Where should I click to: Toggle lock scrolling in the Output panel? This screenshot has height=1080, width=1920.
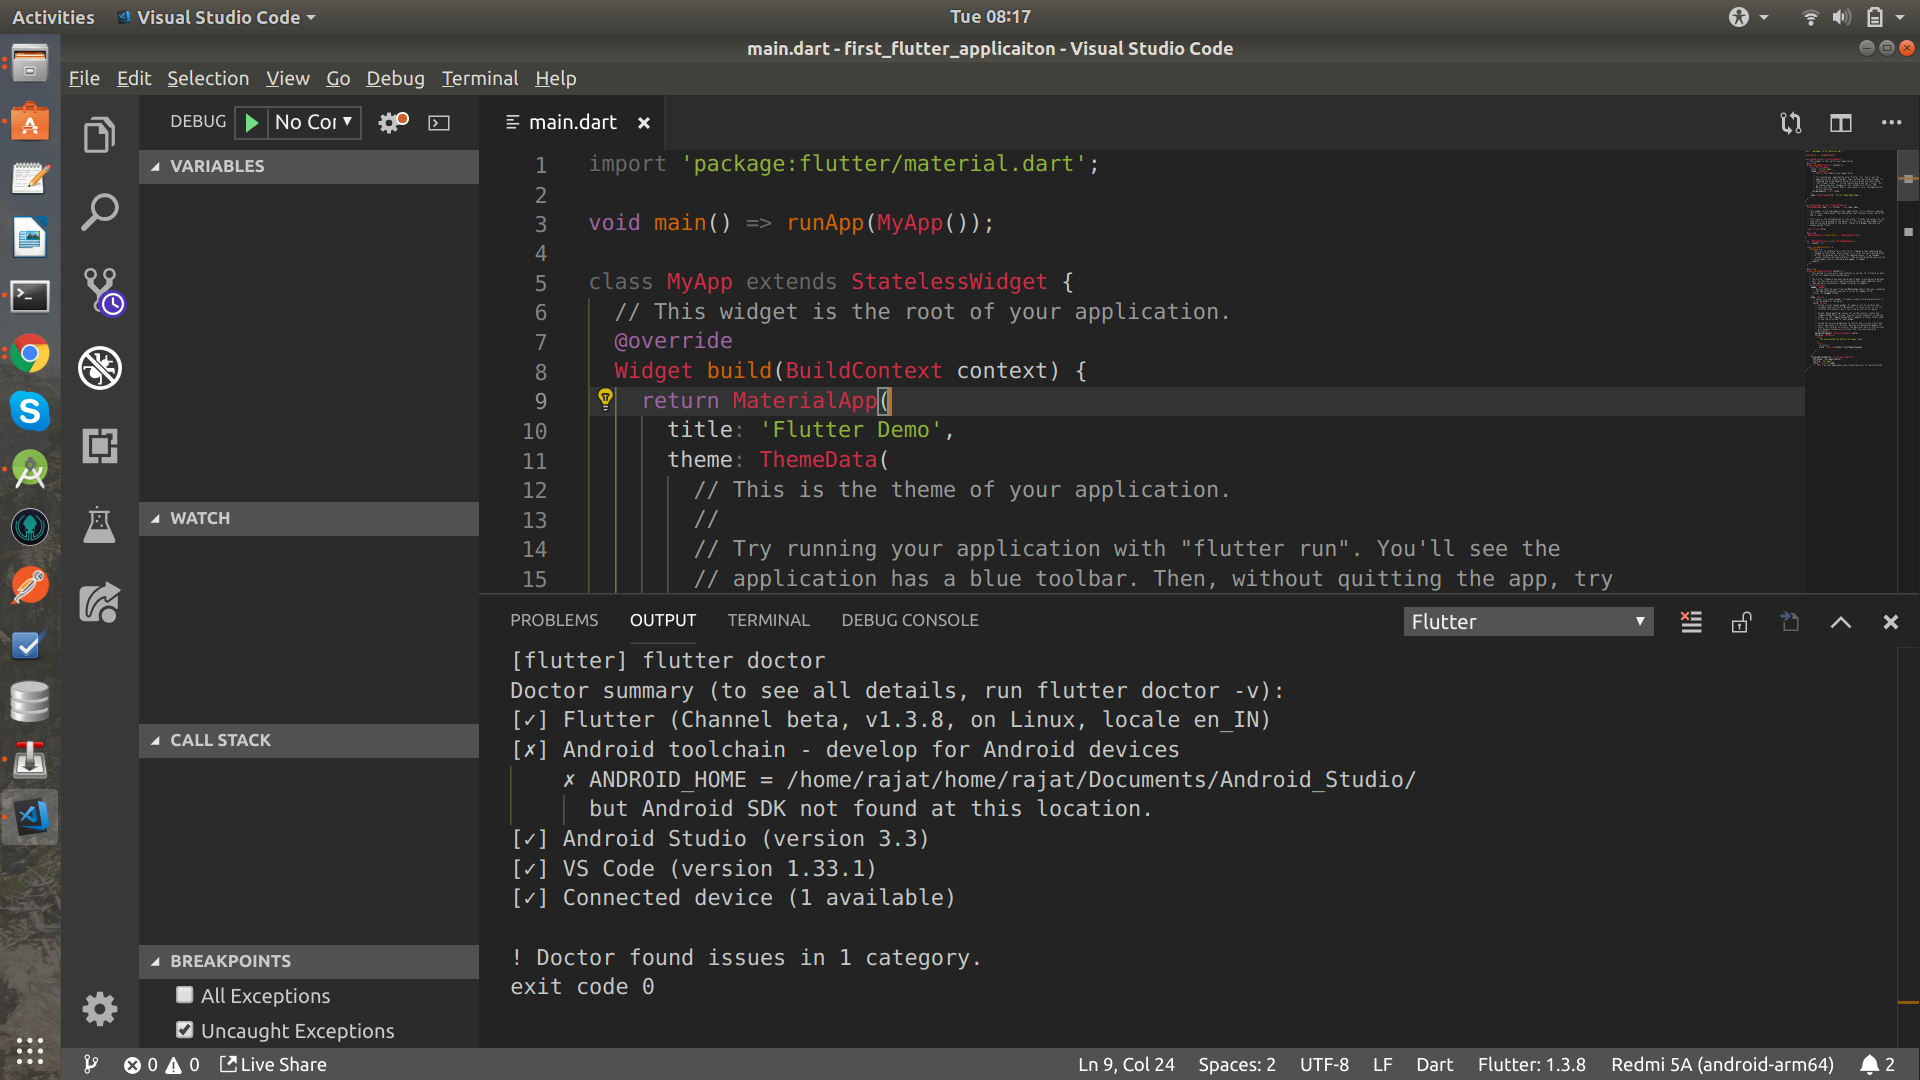click(x=1740, y=621)
